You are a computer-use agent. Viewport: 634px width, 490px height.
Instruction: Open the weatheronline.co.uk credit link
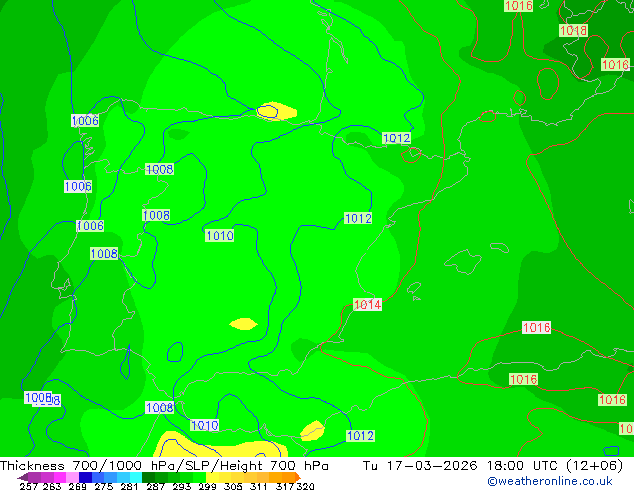[550, 481]
